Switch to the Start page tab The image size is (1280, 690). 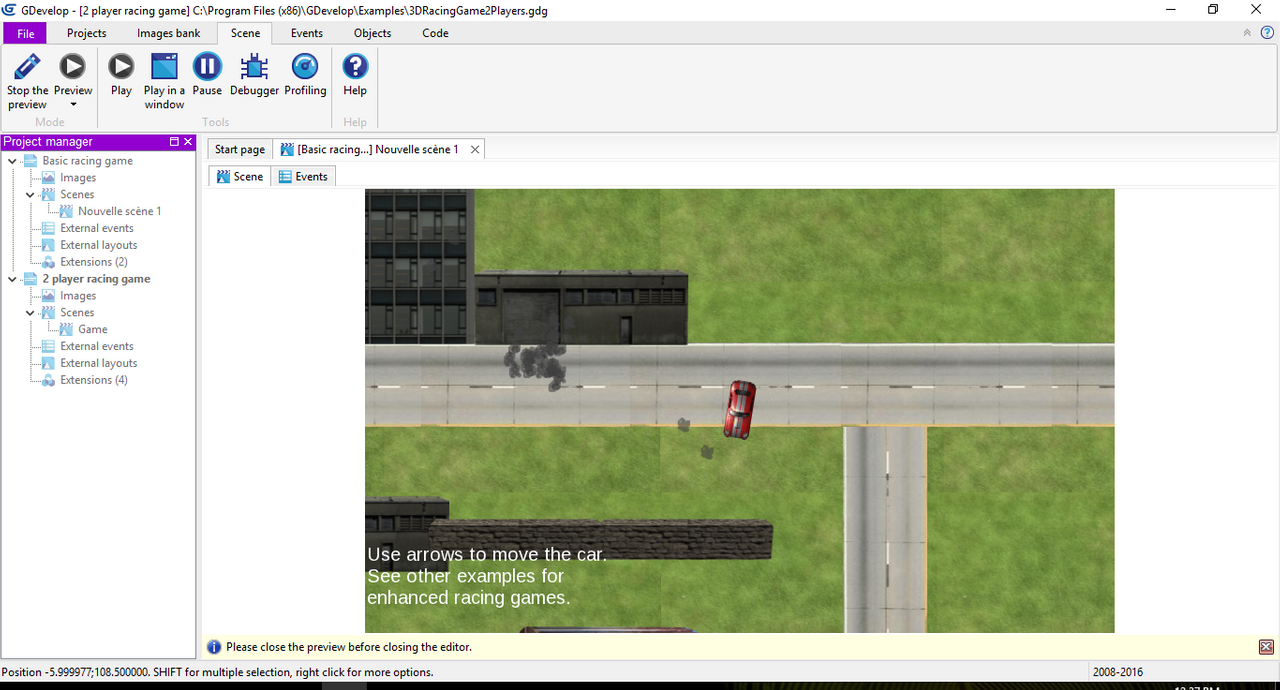click(239, 148)
